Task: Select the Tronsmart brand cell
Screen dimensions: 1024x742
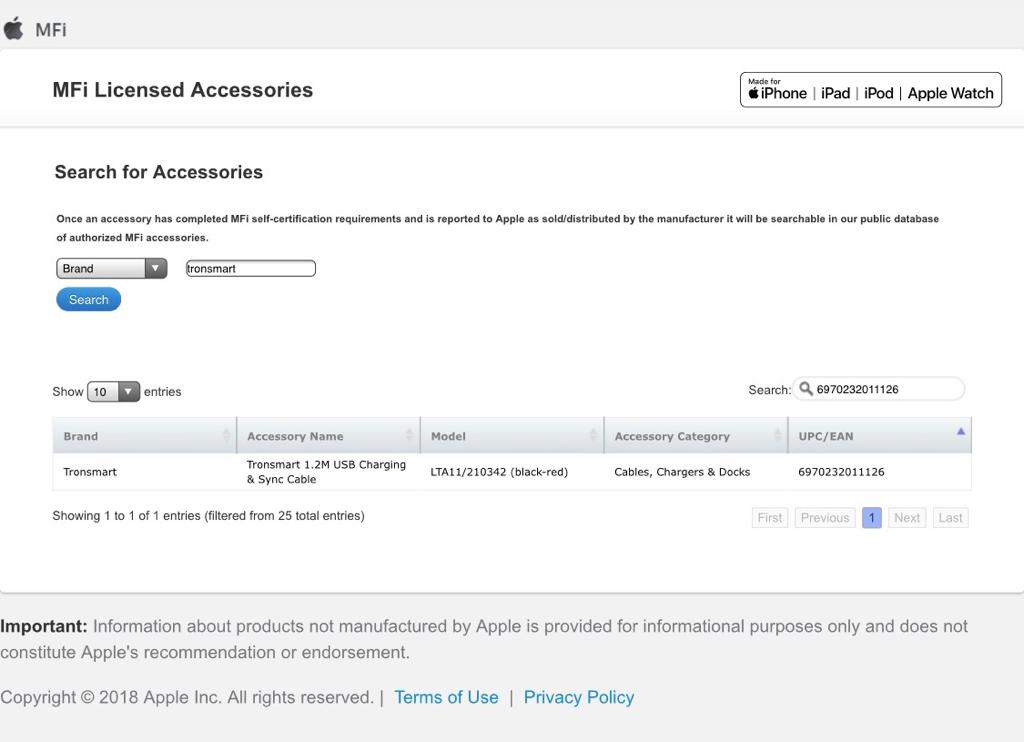Action: 144,472
